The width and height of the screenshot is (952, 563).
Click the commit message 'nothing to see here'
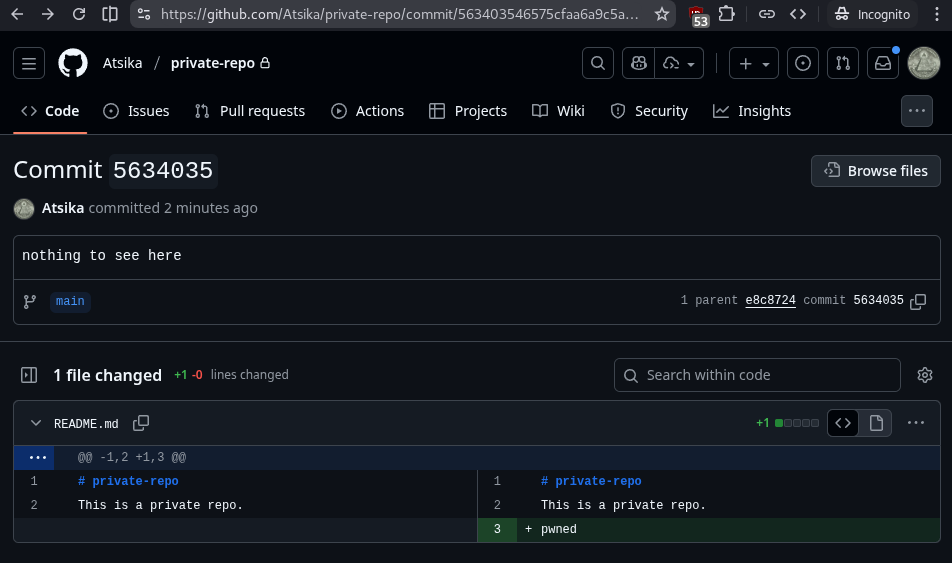pyautogui.click(x=101, y=256)
